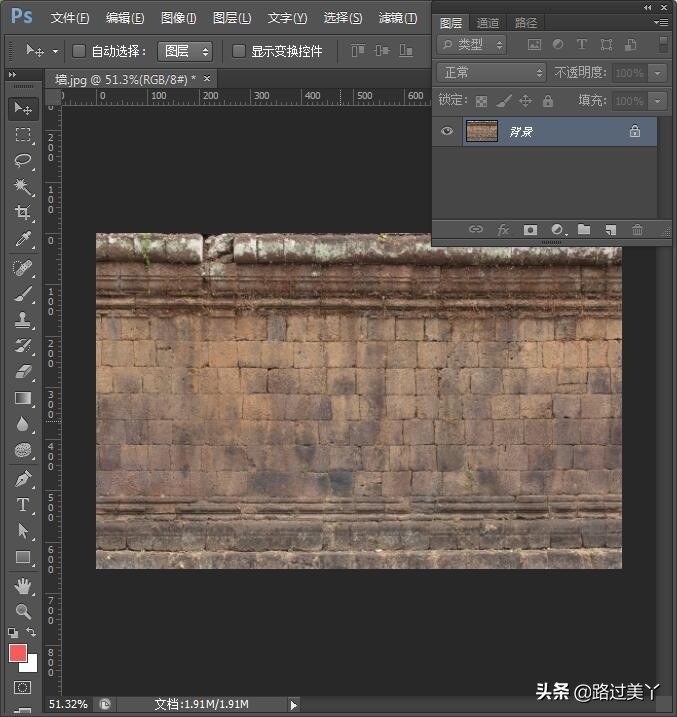Swap foreground and background colors
The height and width of the screenshot is (717, 677).
click(x=31, y=632)
